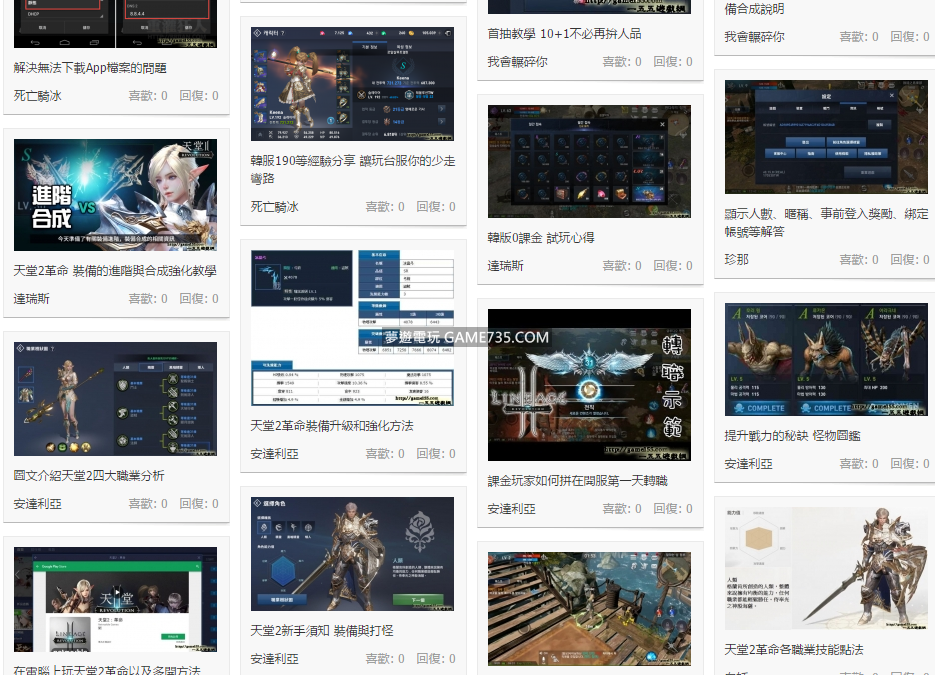Image resolution: width=935 pixels, height=675 pixels.
Task: Open the knight with hexagon stat chart thumbnail
Action: pos(826,568)
